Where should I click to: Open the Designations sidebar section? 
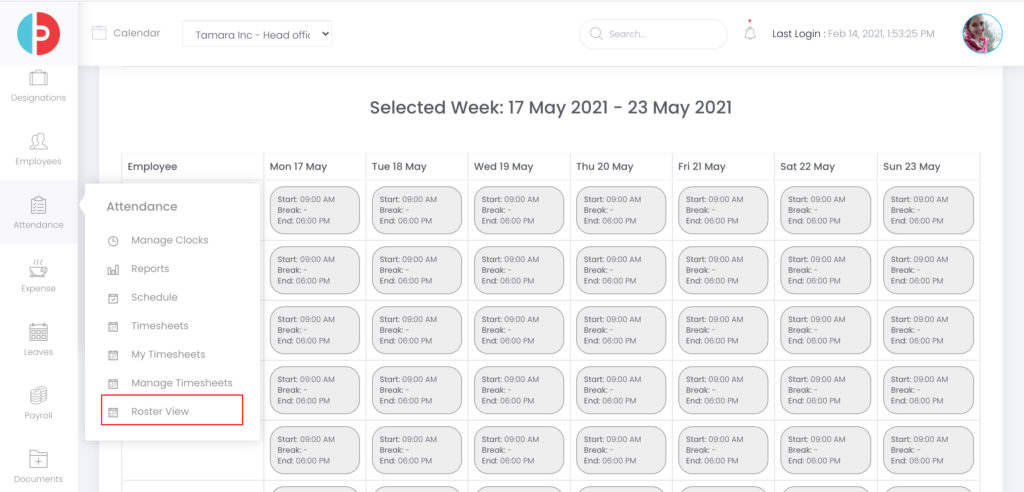[x=39, y=86]
